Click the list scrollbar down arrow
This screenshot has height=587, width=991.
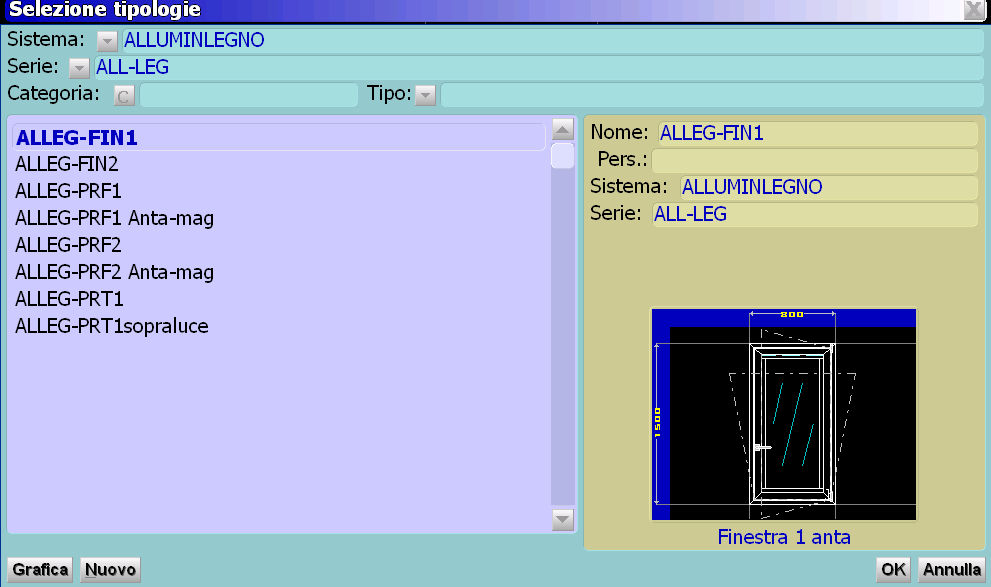[x=562, y=520]
